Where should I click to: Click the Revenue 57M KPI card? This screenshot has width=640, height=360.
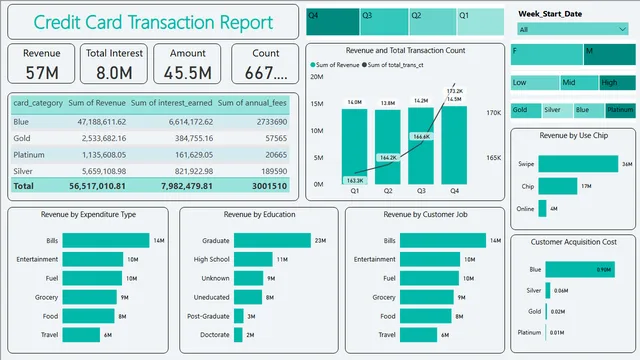point(41,64)
